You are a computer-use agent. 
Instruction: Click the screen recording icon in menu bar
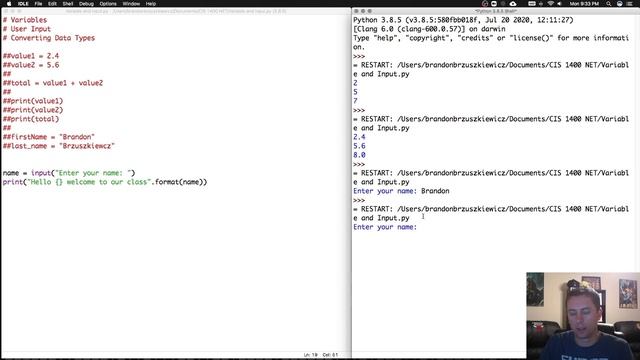(x=493, y=4)
